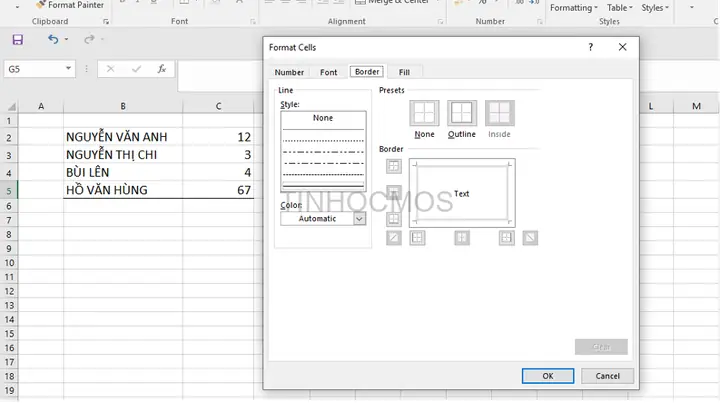Select row 10 header

pos(9,263)
